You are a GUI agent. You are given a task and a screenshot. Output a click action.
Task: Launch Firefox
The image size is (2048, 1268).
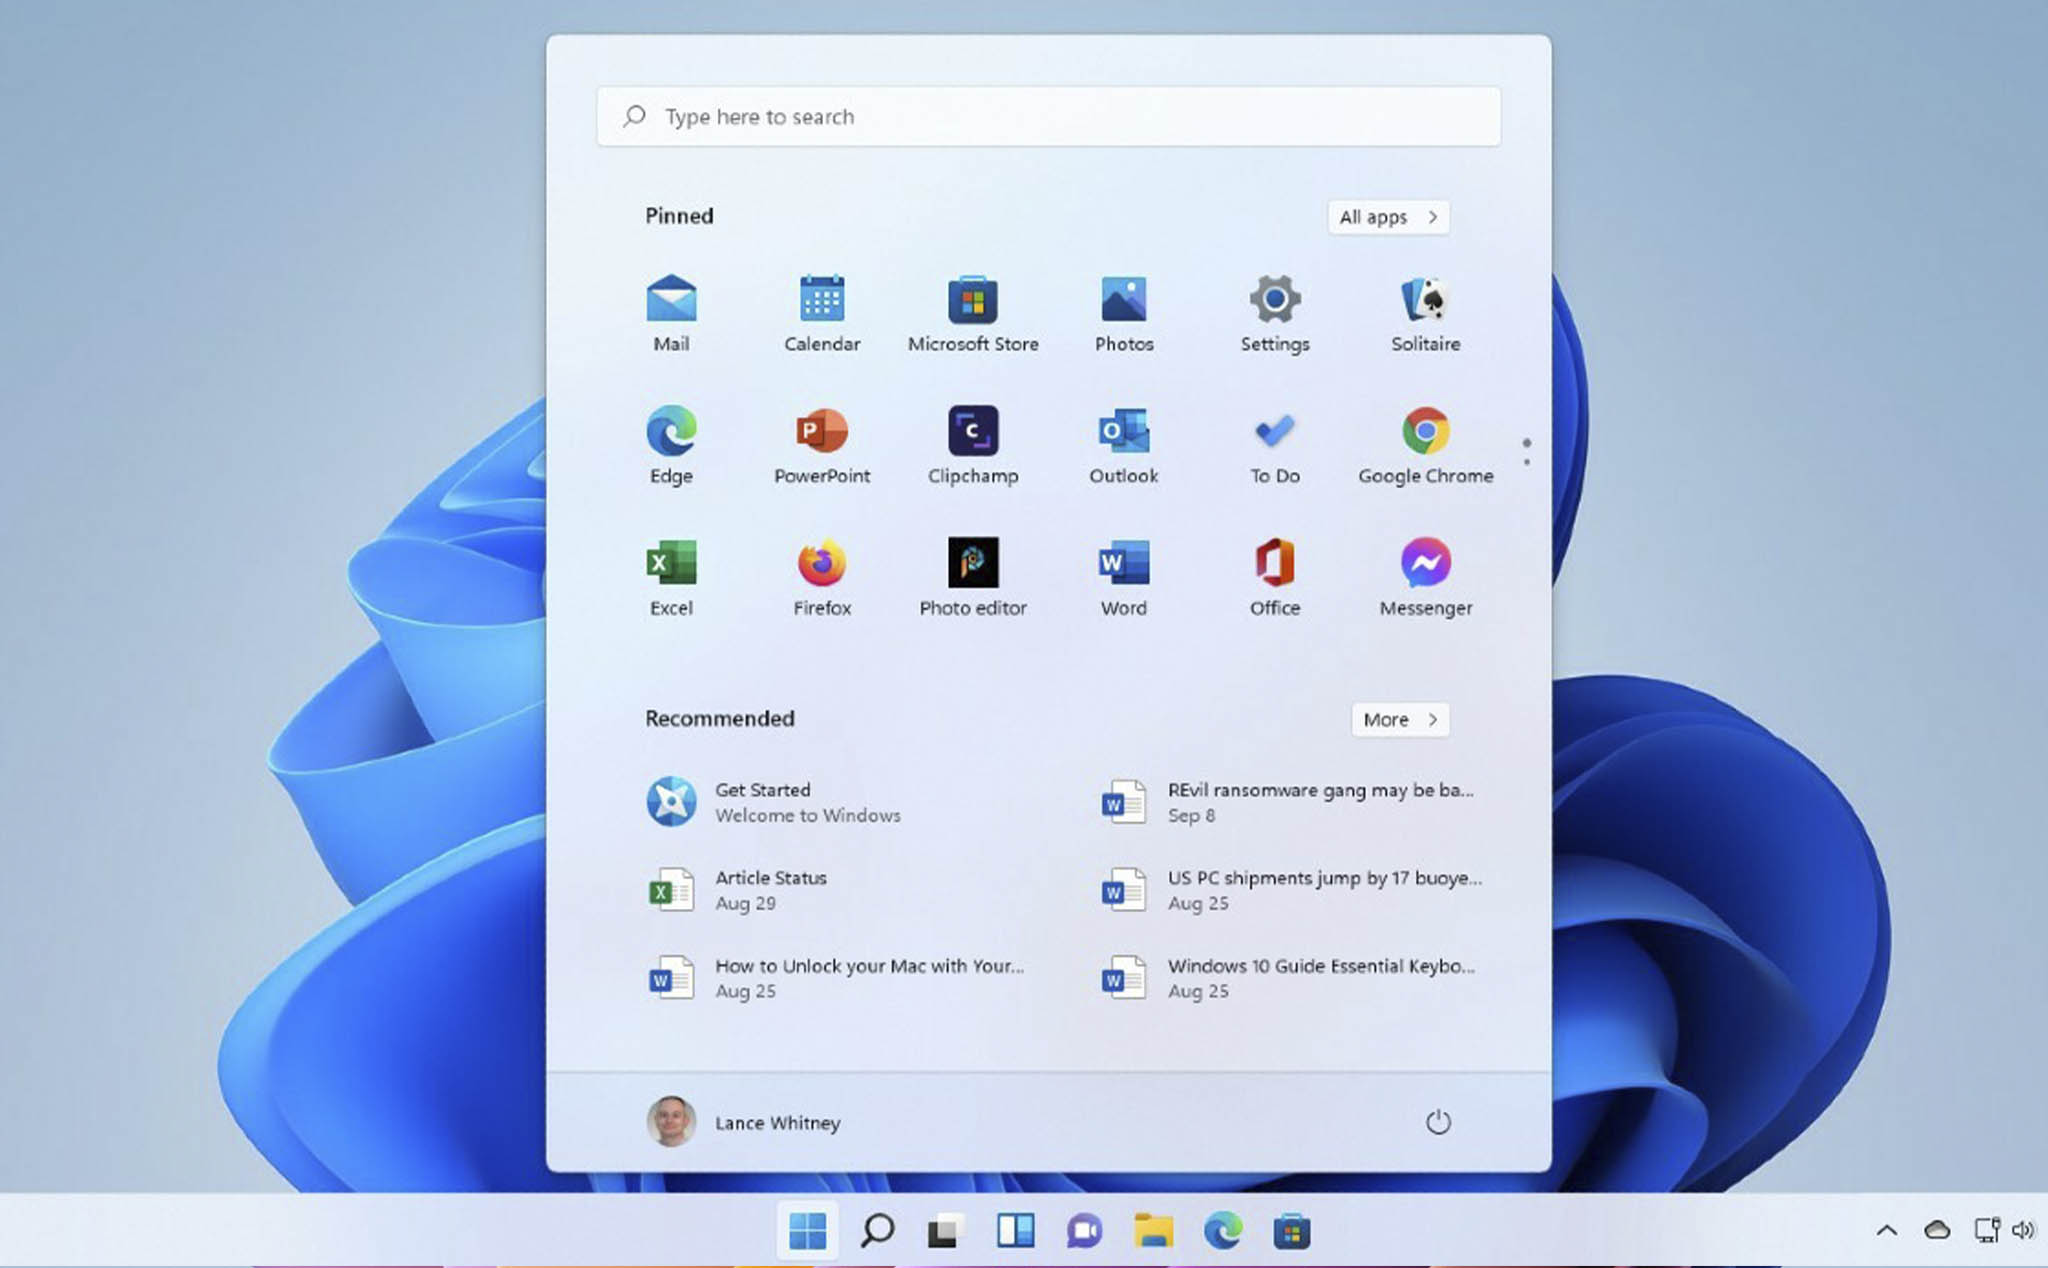coord(822,577)
